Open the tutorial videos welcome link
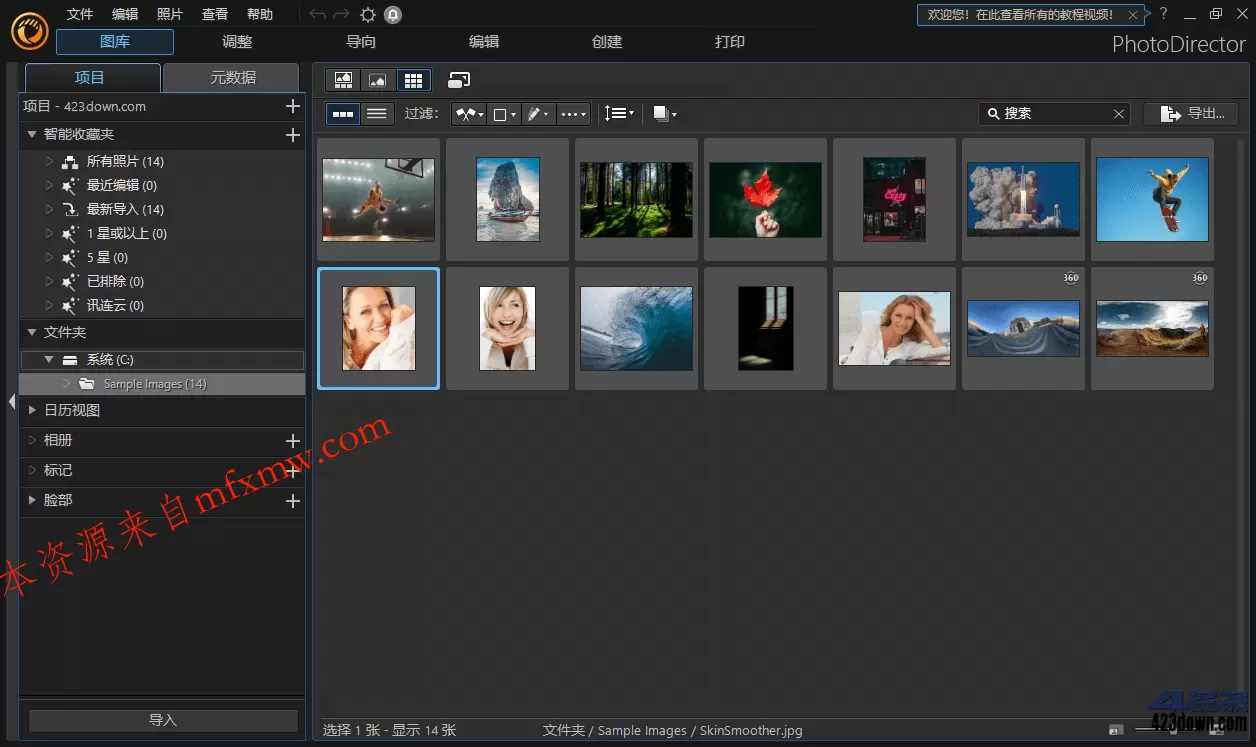Image resolution: width=1256 pixels, height=747 pixels. (x=1020, y=15)
